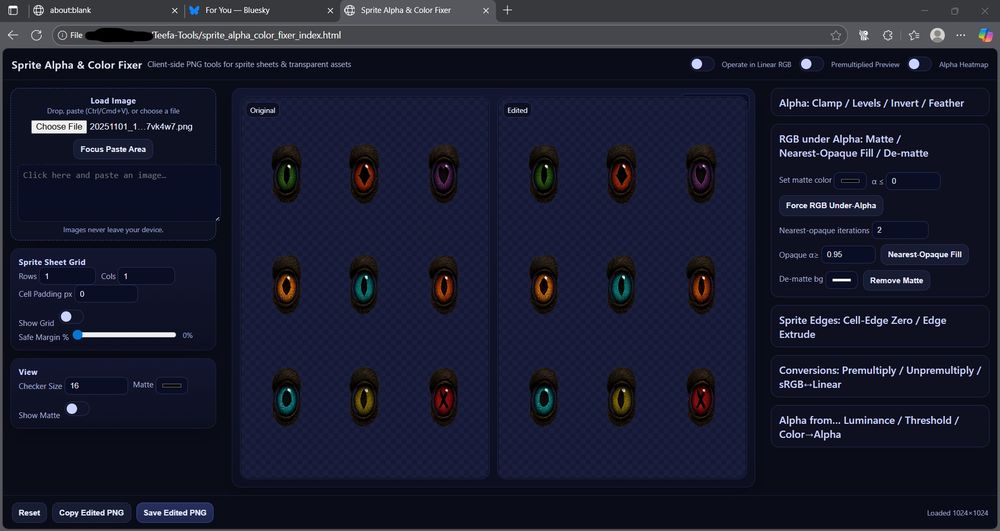Image resolution: width=1000 pixels, height=531 pixels.
Task: Open browser settings ellipsis menu
Action: point(960,36)
